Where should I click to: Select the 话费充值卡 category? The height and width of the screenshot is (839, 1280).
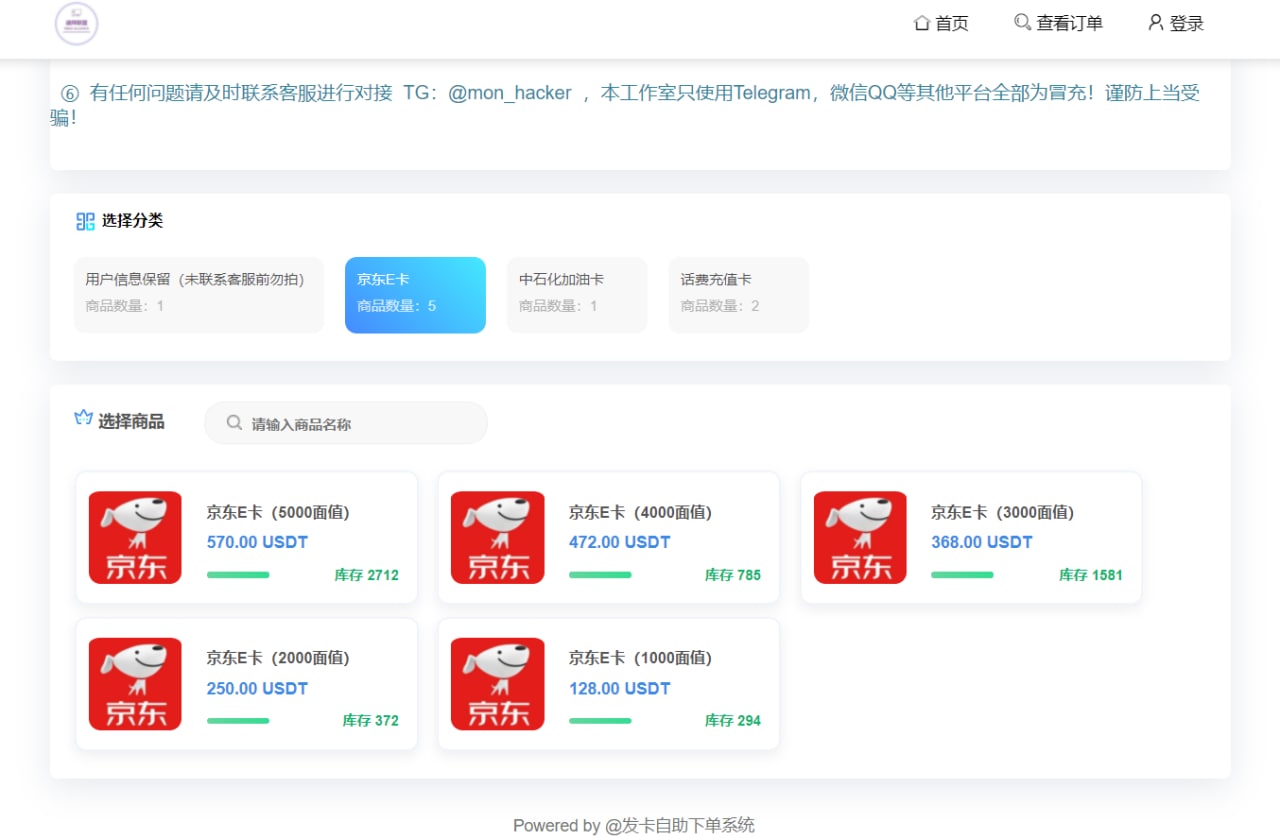[x=738, y=294]
